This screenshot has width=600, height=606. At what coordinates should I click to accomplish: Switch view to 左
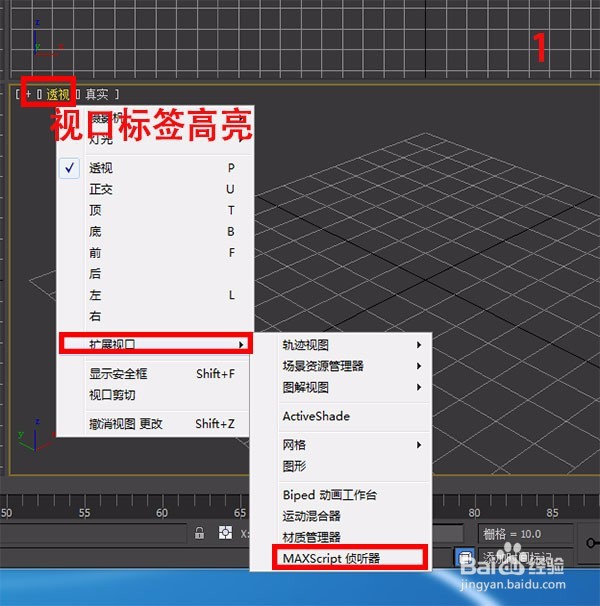(x=155, y=295)
